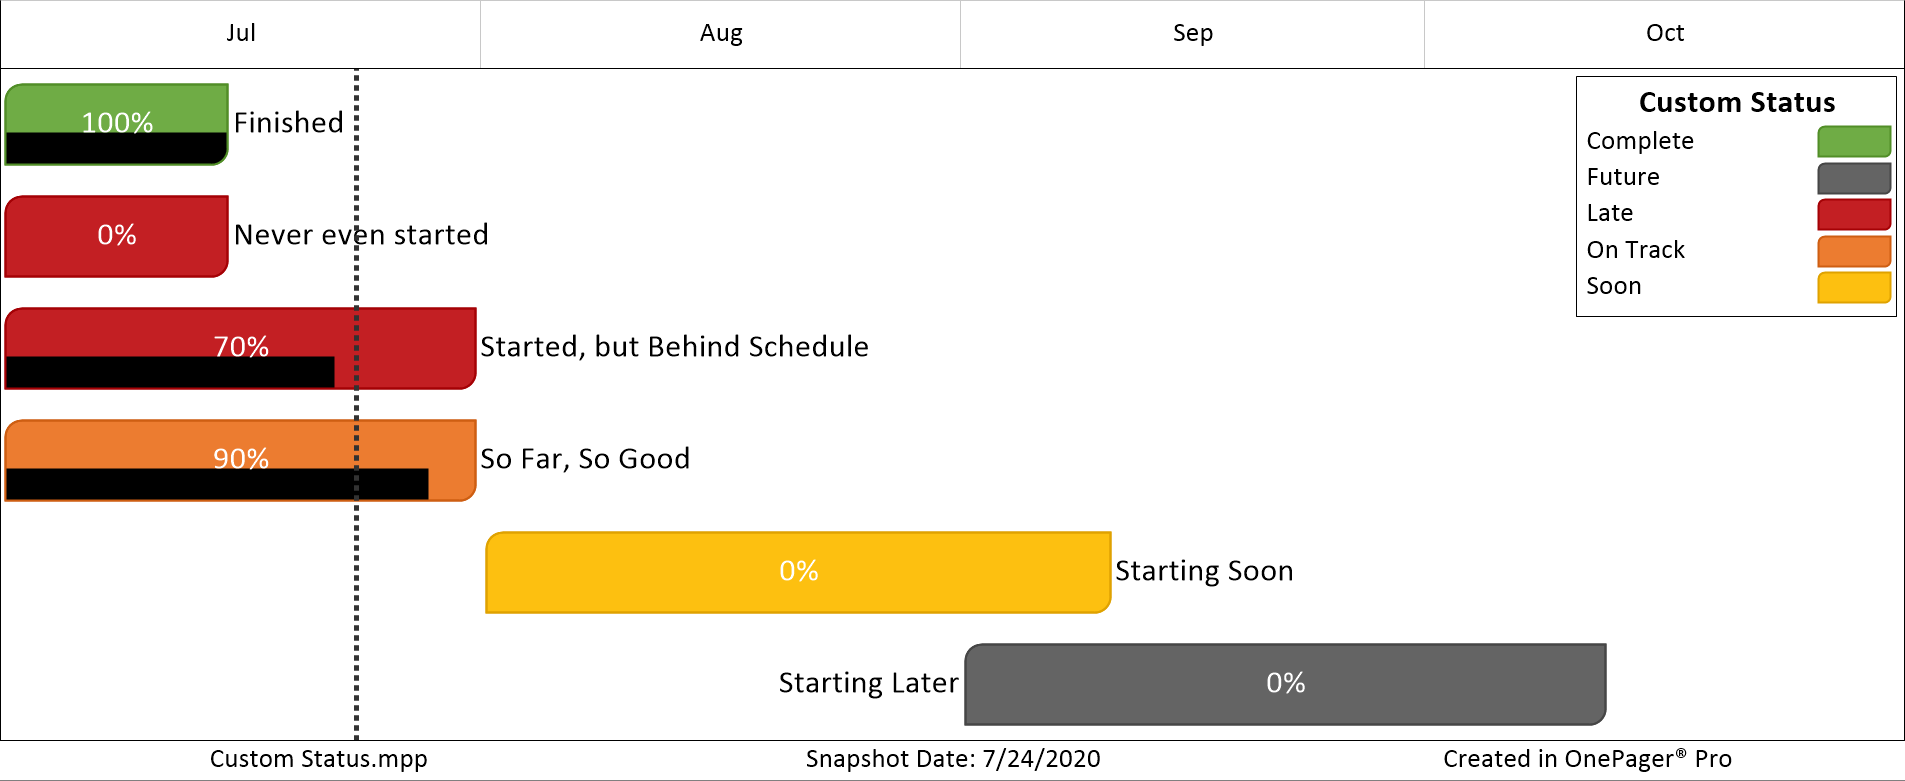Click the red Late legend swatch
This screenshot has width=1905, height=781.
(x=1854, y=214)
